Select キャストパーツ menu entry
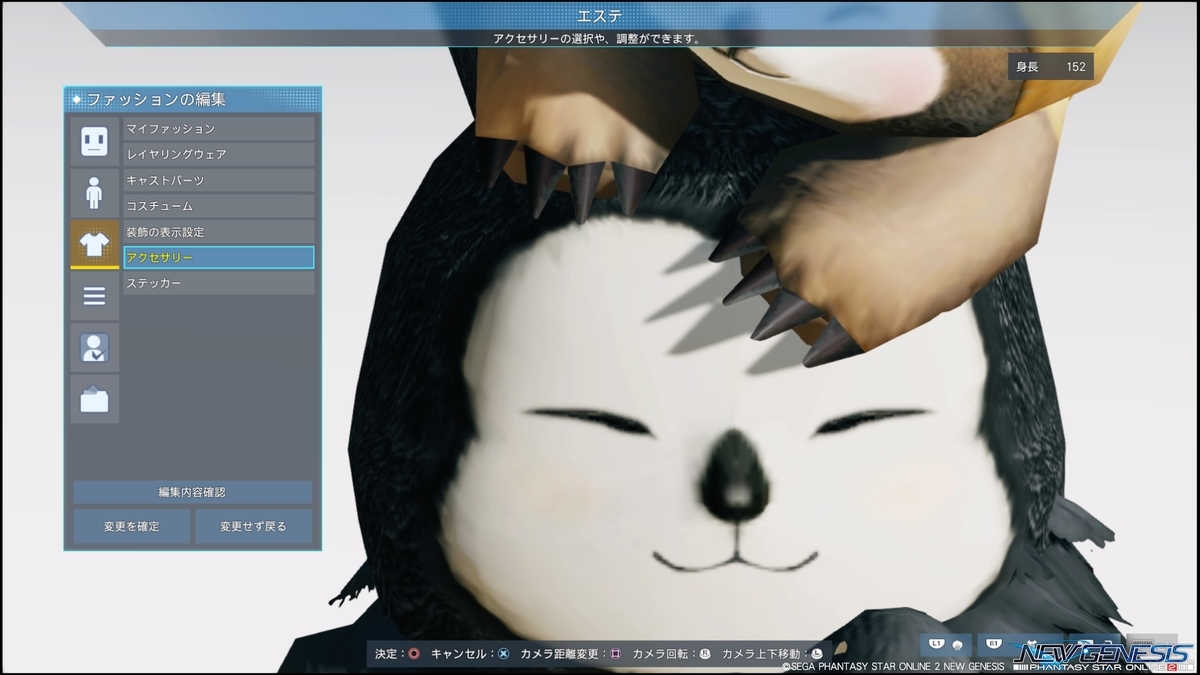This screenshot has width=1200, height=675. pyautogui.click(x=219, y=180)
